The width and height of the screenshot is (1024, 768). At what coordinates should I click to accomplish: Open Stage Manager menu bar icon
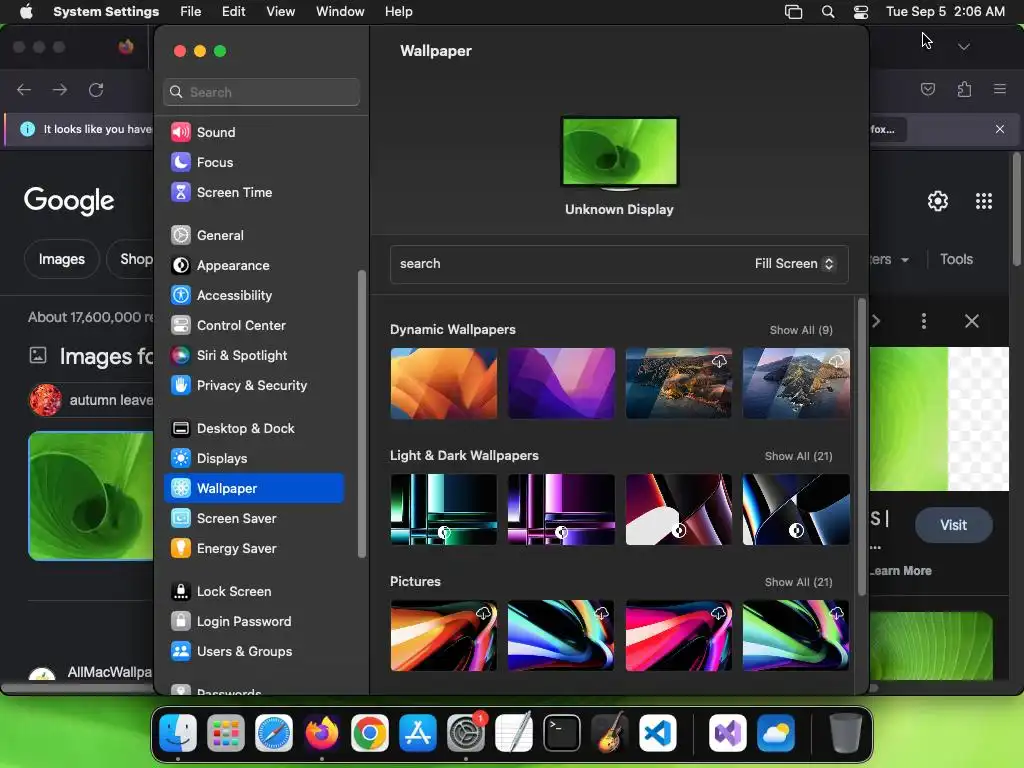[793, 12]
